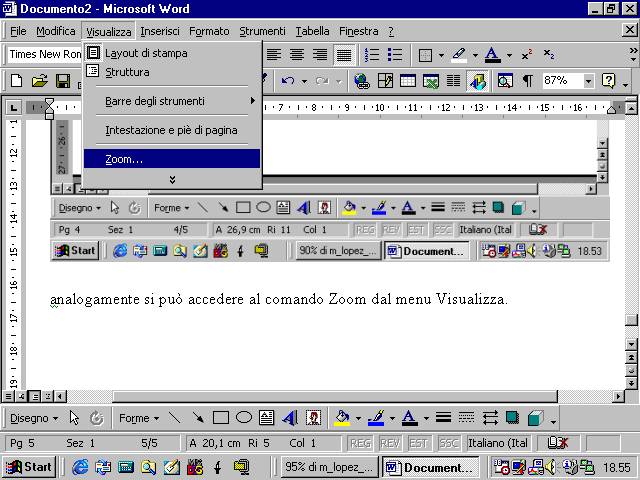The height and width of the screenshot is (480, 640).
Task: Text Box tool in the bottom Drawing toolbar
Action: coord(267,417)
